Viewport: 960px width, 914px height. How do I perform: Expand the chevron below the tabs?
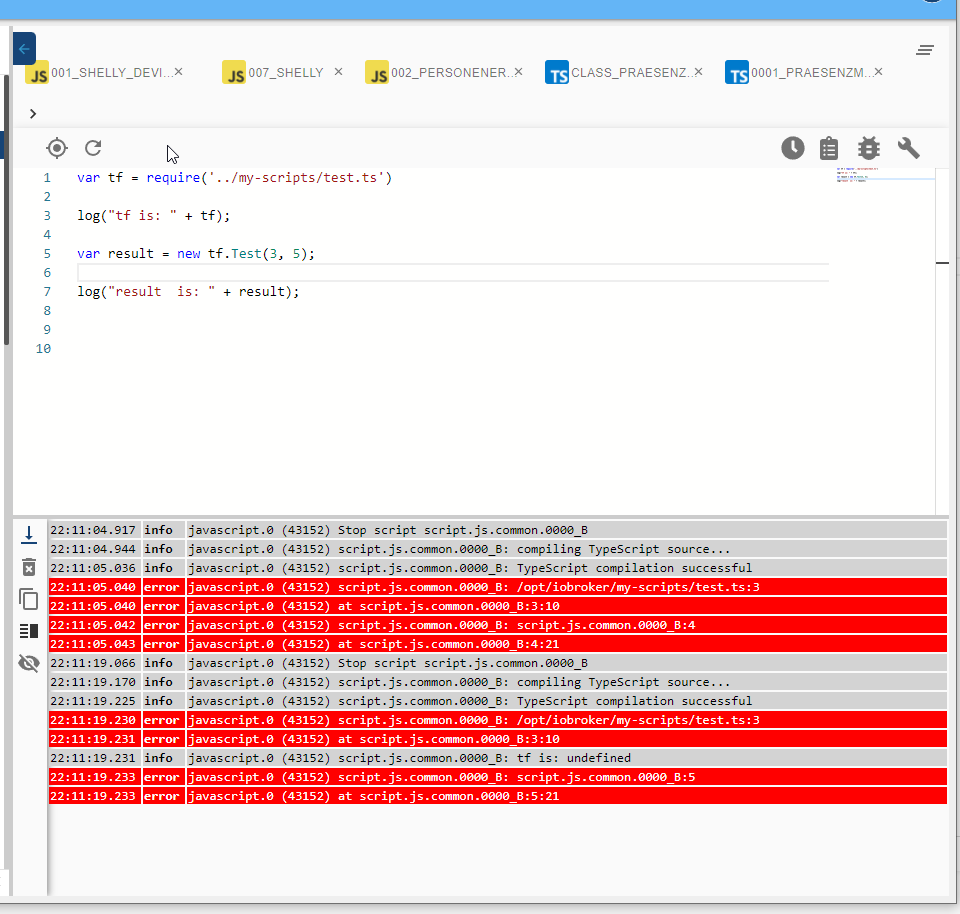pos(33,114)
